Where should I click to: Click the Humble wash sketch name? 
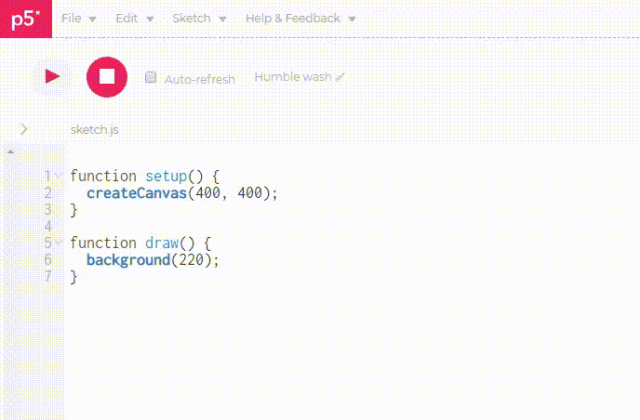pyautogui.click(x=293, y=77)
